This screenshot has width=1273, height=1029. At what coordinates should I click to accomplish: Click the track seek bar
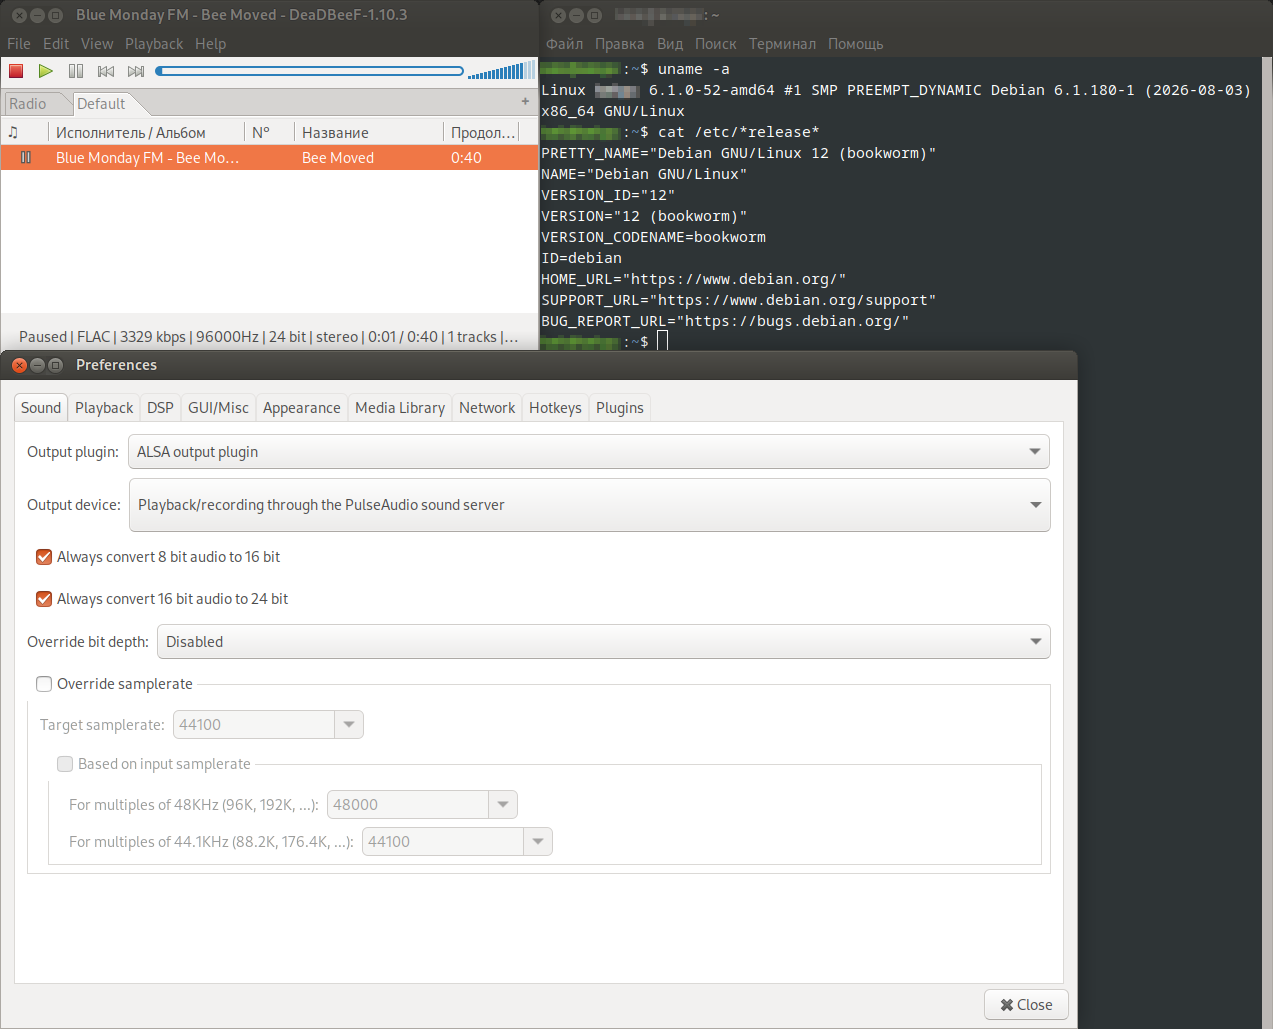(310, 71)
